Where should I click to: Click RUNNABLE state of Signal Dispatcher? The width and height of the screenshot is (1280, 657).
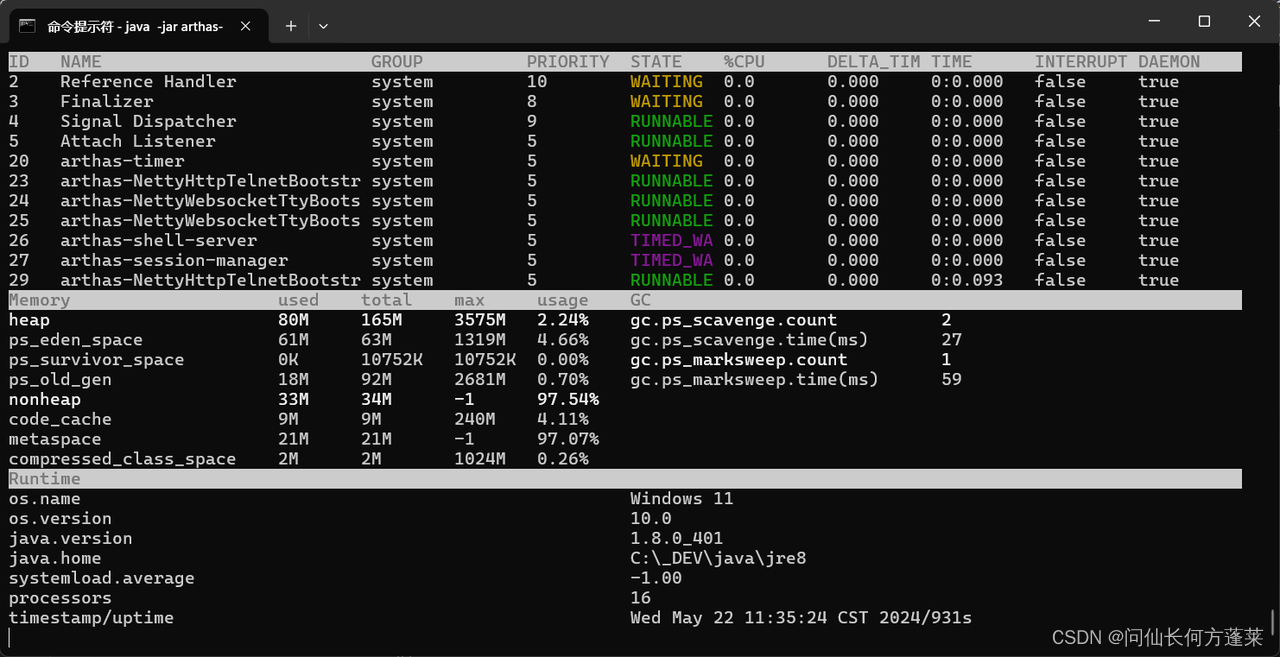pyautogui.click(x=671, y=122)
